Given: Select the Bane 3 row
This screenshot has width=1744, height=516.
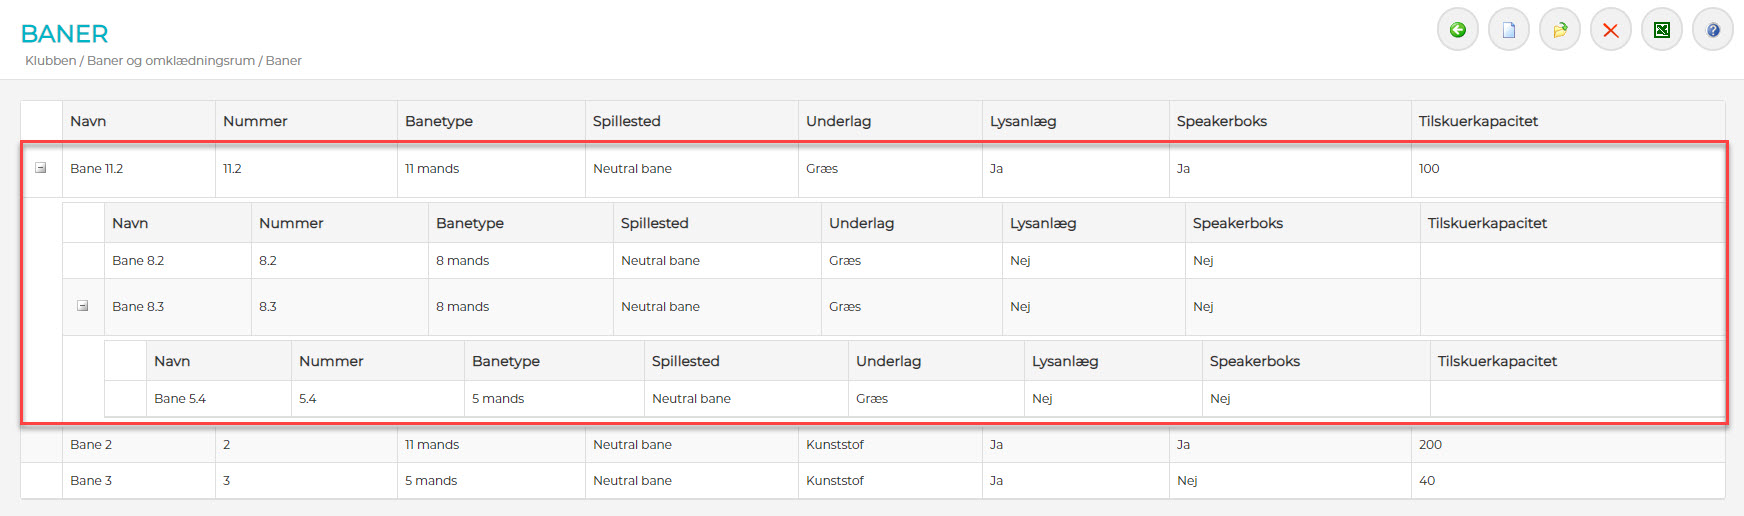Looking at the screenshot, I should 91,481.
